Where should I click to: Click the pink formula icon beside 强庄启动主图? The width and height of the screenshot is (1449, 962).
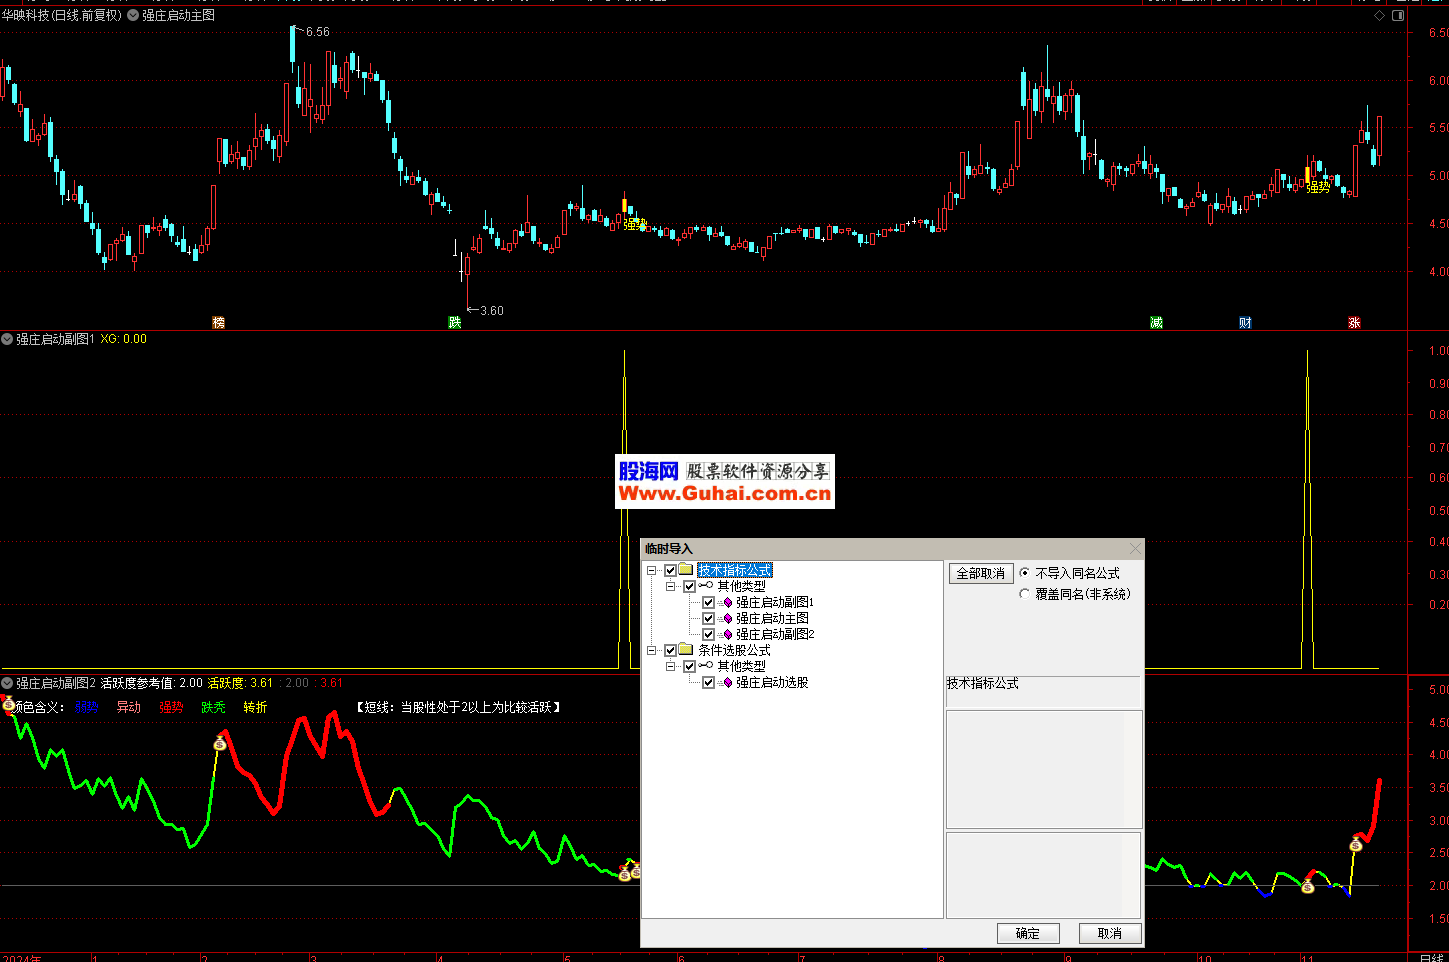coord(727,619)
